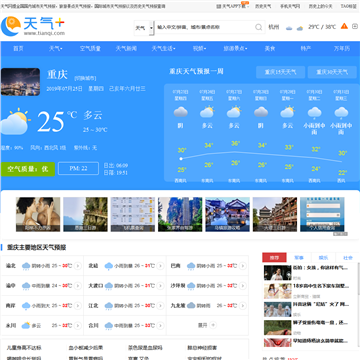Click the 乌镇旅游攻略 promo thumbnail

pyautogui.click(x=227, y=214)
